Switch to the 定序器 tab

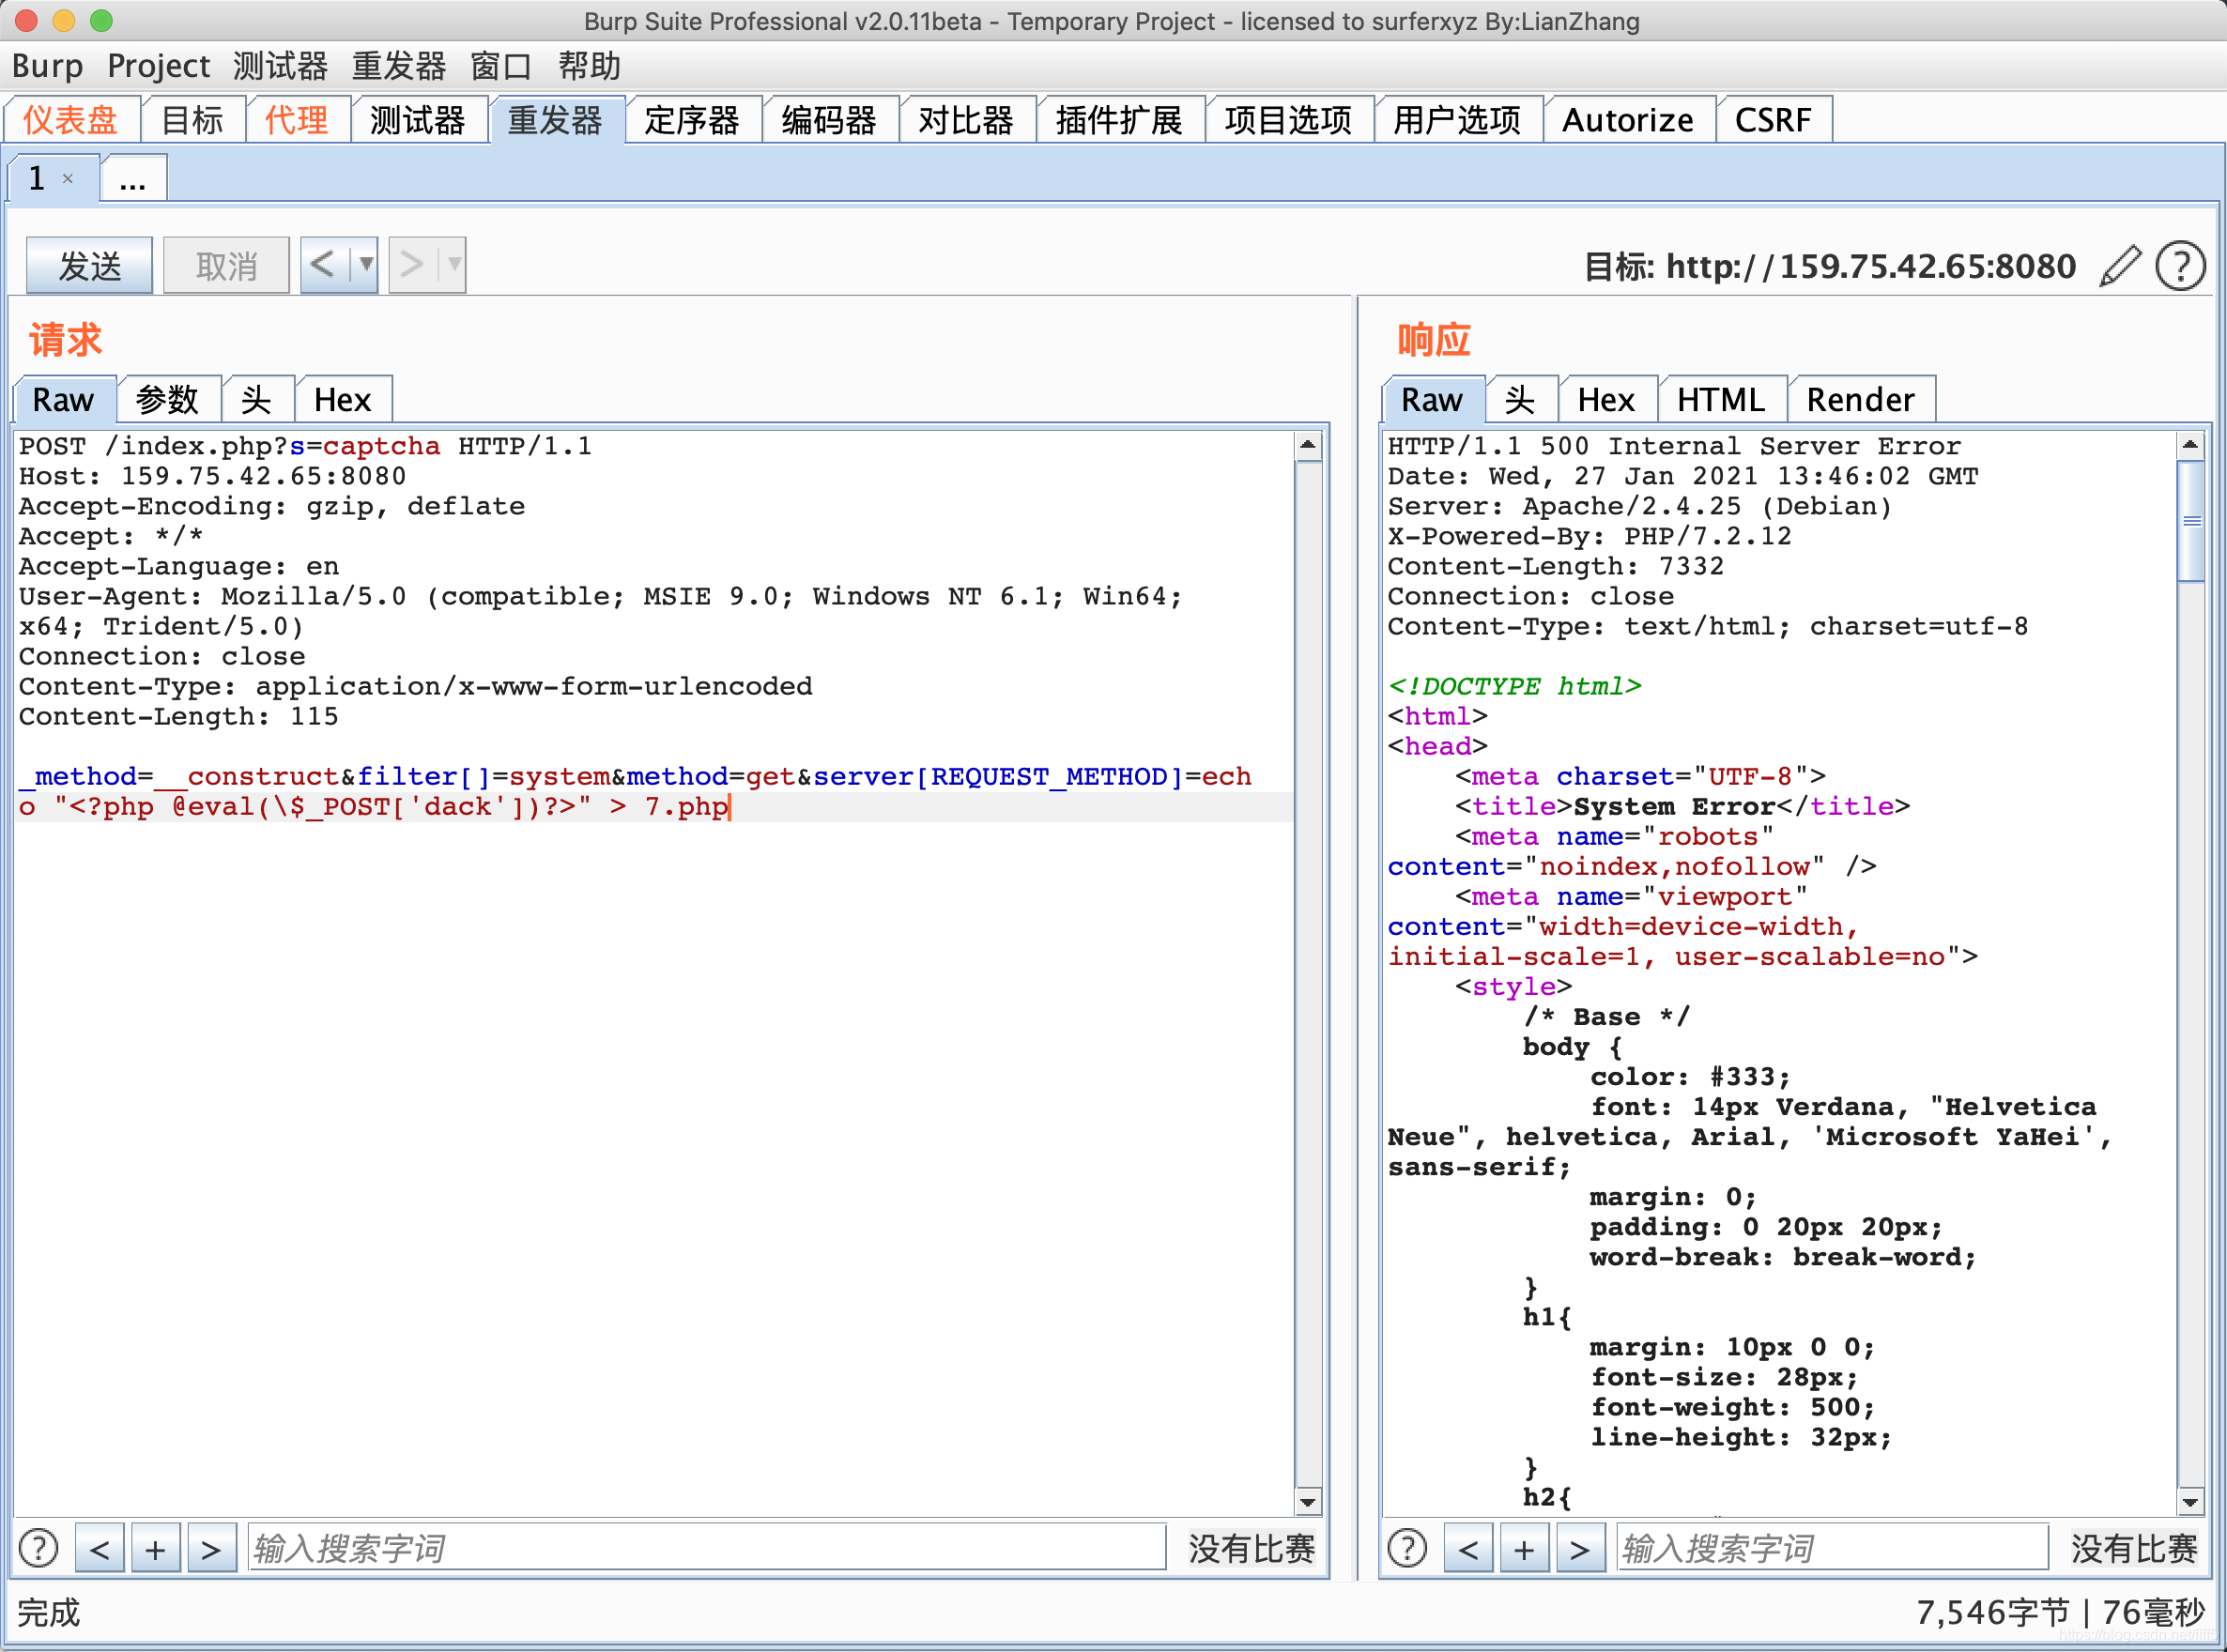click(x=692, y=120)
